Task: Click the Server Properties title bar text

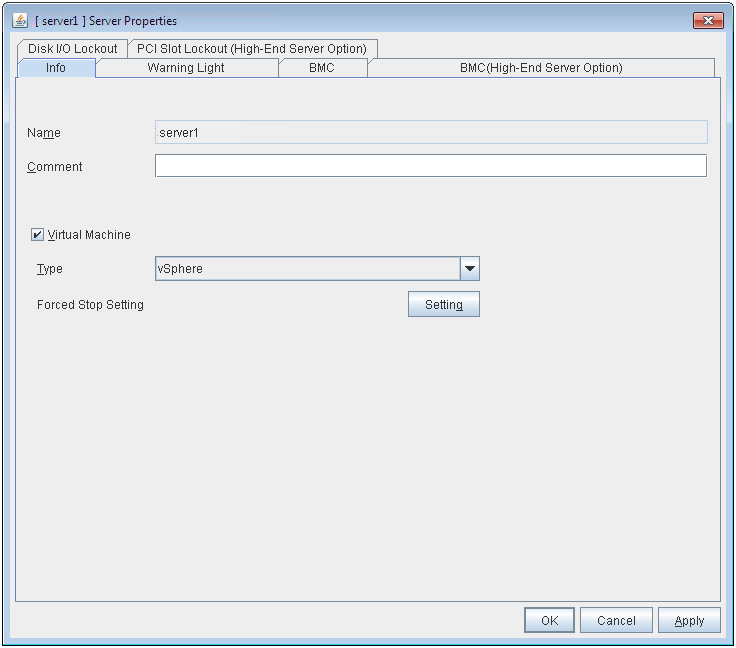Action: click(x=110, y=20)
